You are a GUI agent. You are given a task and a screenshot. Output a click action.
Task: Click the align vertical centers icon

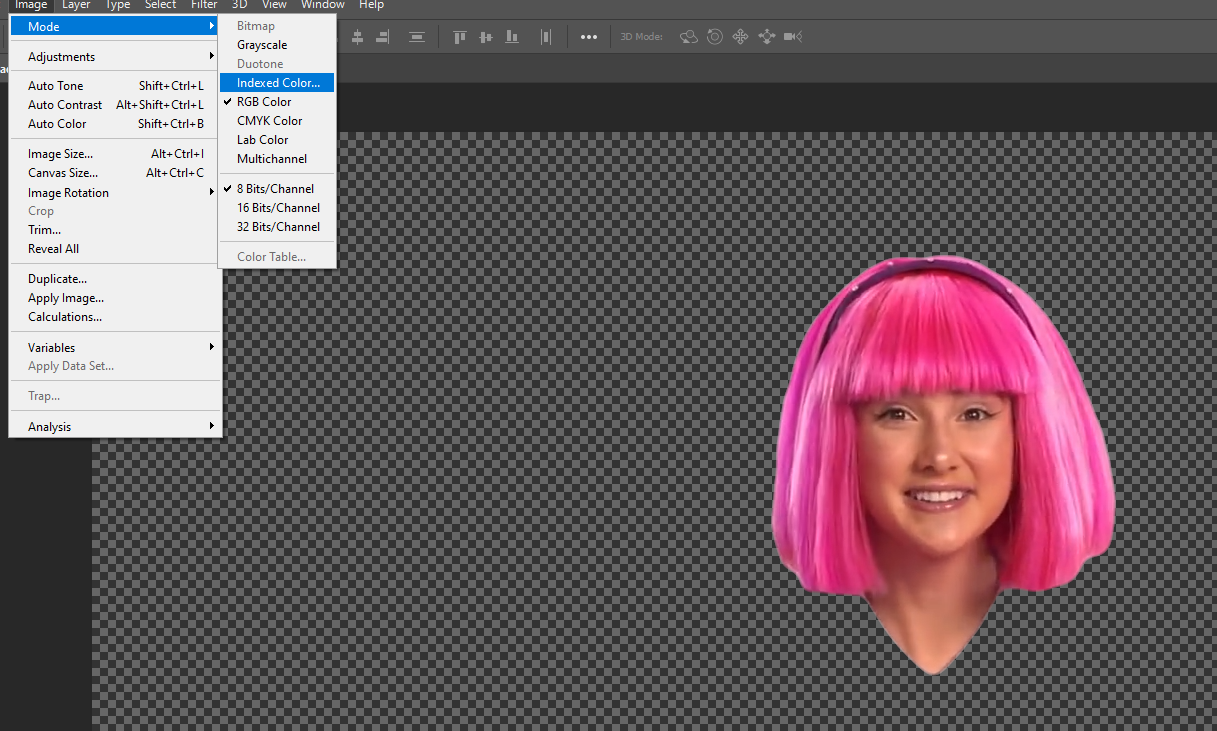point(486,37)
